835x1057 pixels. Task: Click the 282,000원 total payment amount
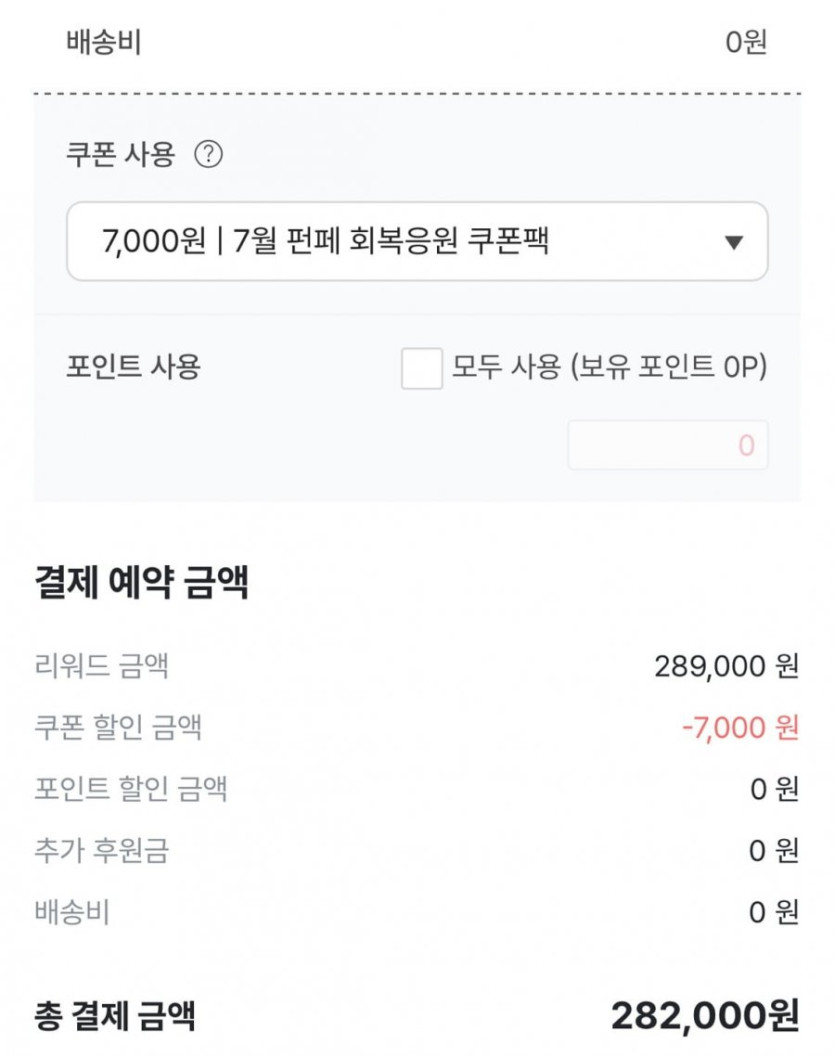click(705, 1016)
